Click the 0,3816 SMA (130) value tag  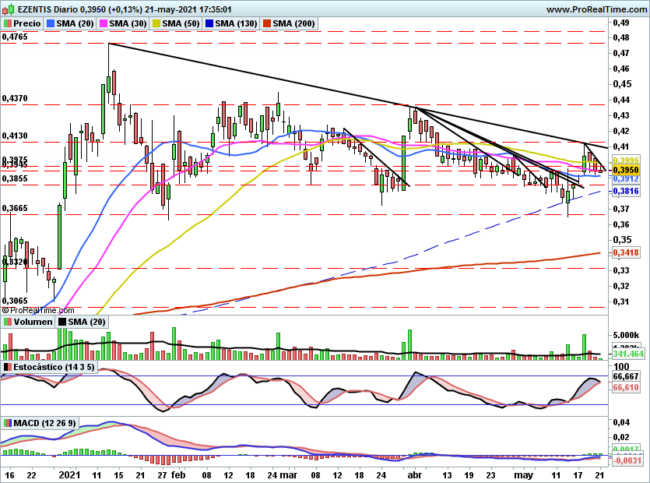coord(625,191)
